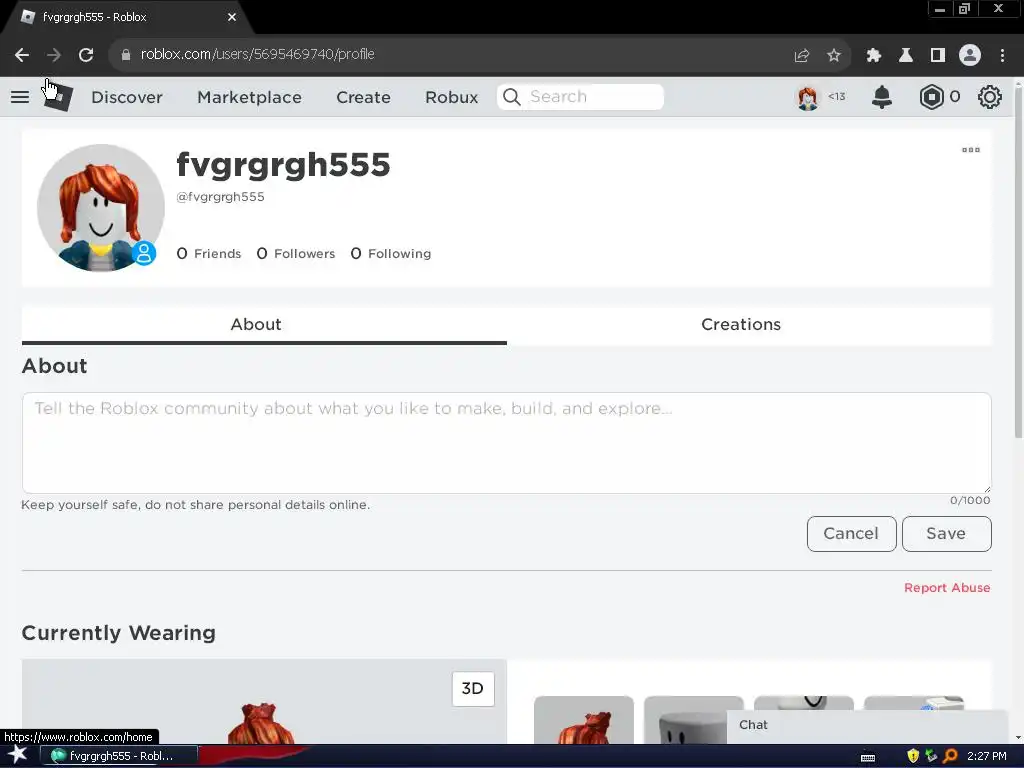Open the Robux balance icon
The width and height of the screenshot is (1024, 768).
point(931,97)
